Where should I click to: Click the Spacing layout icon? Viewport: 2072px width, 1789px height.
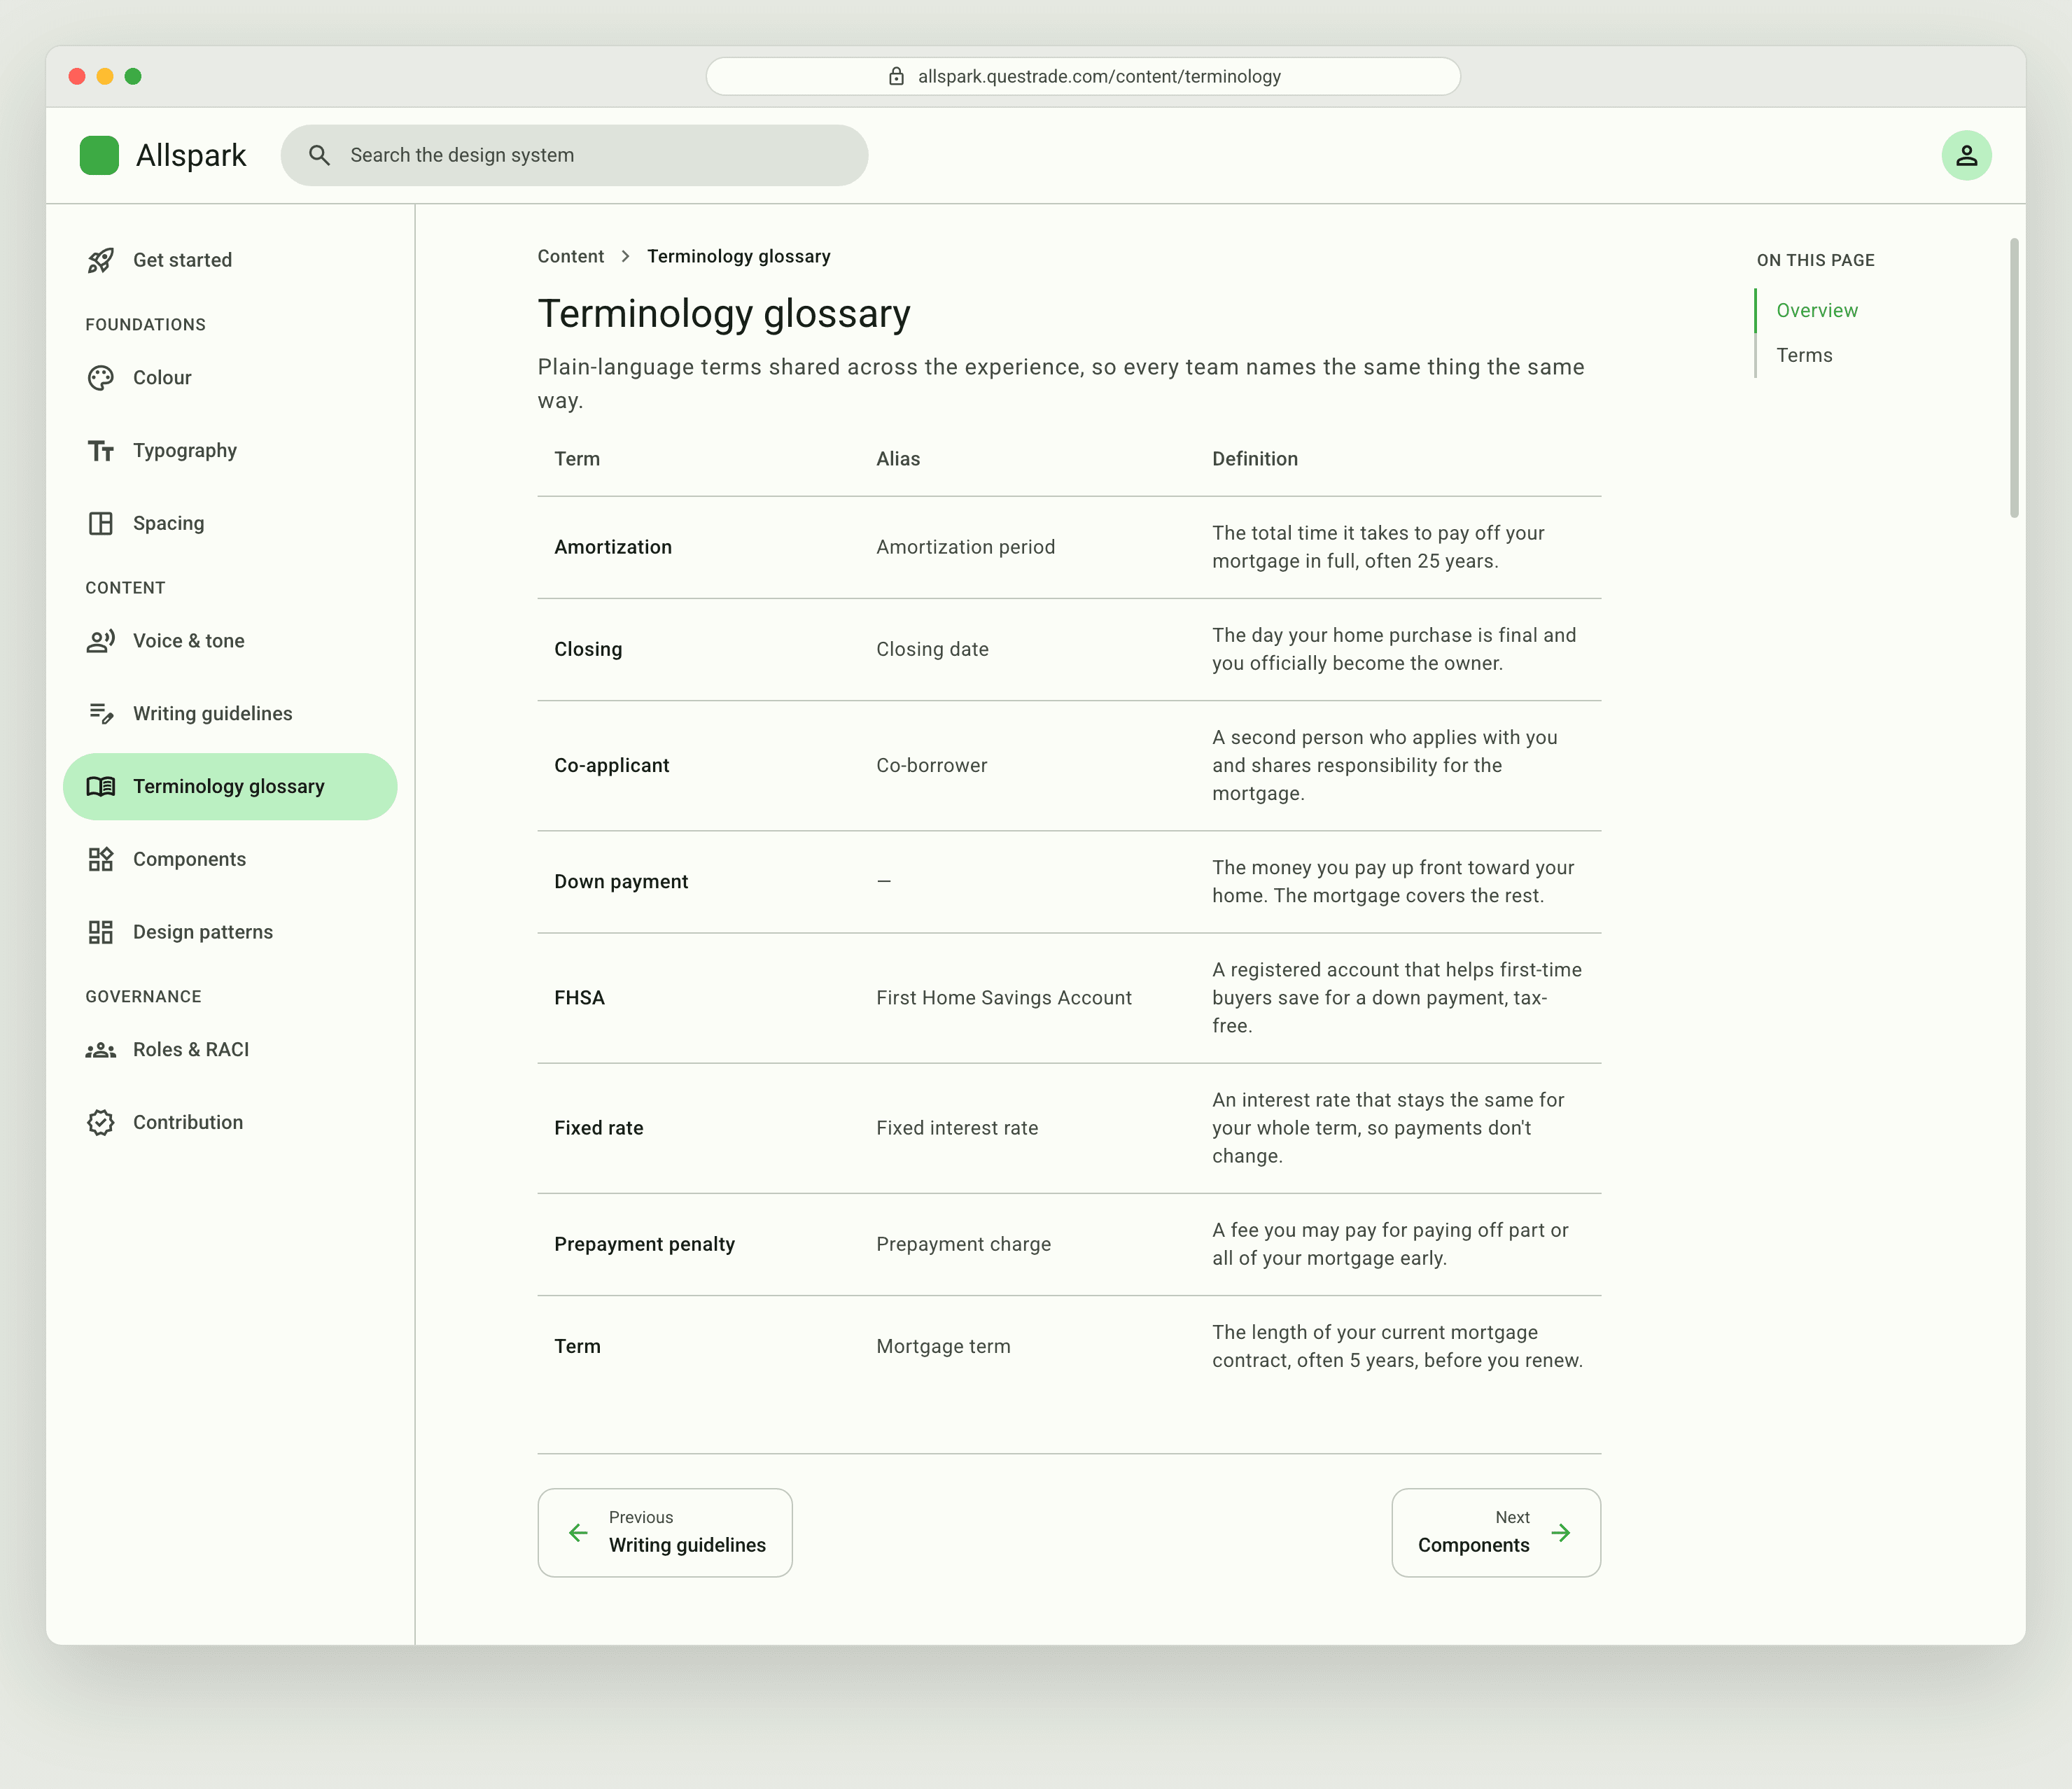(101, 523)
